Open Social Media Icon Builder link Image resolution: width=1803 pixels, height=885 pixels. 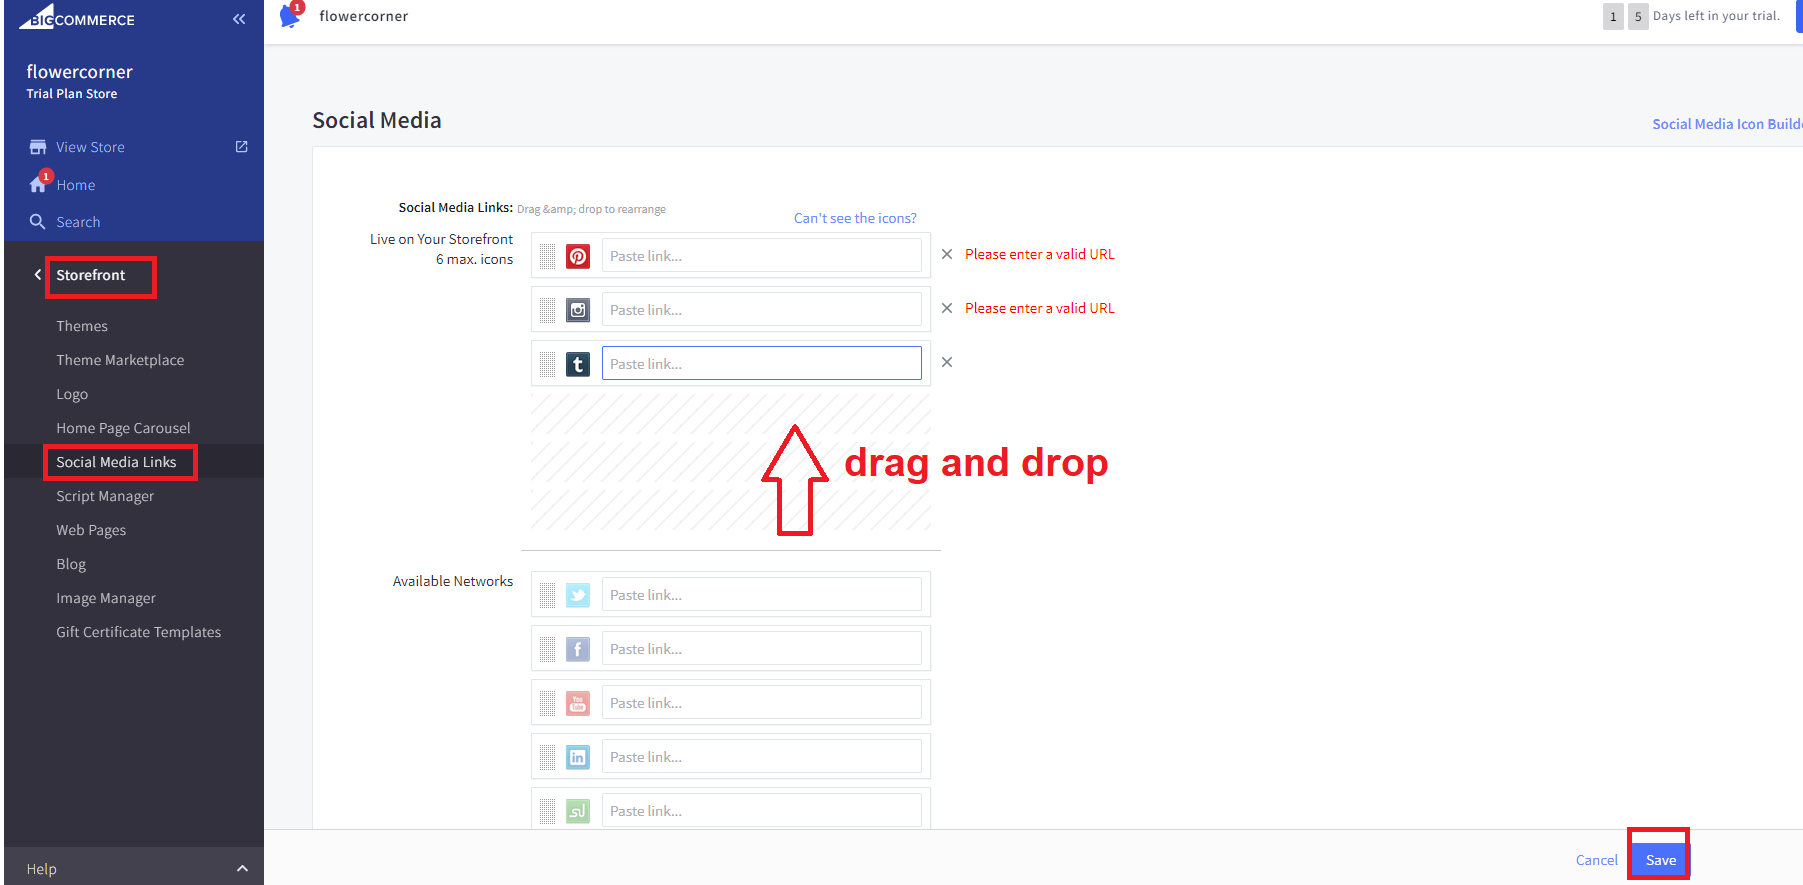click(1727, 124)
